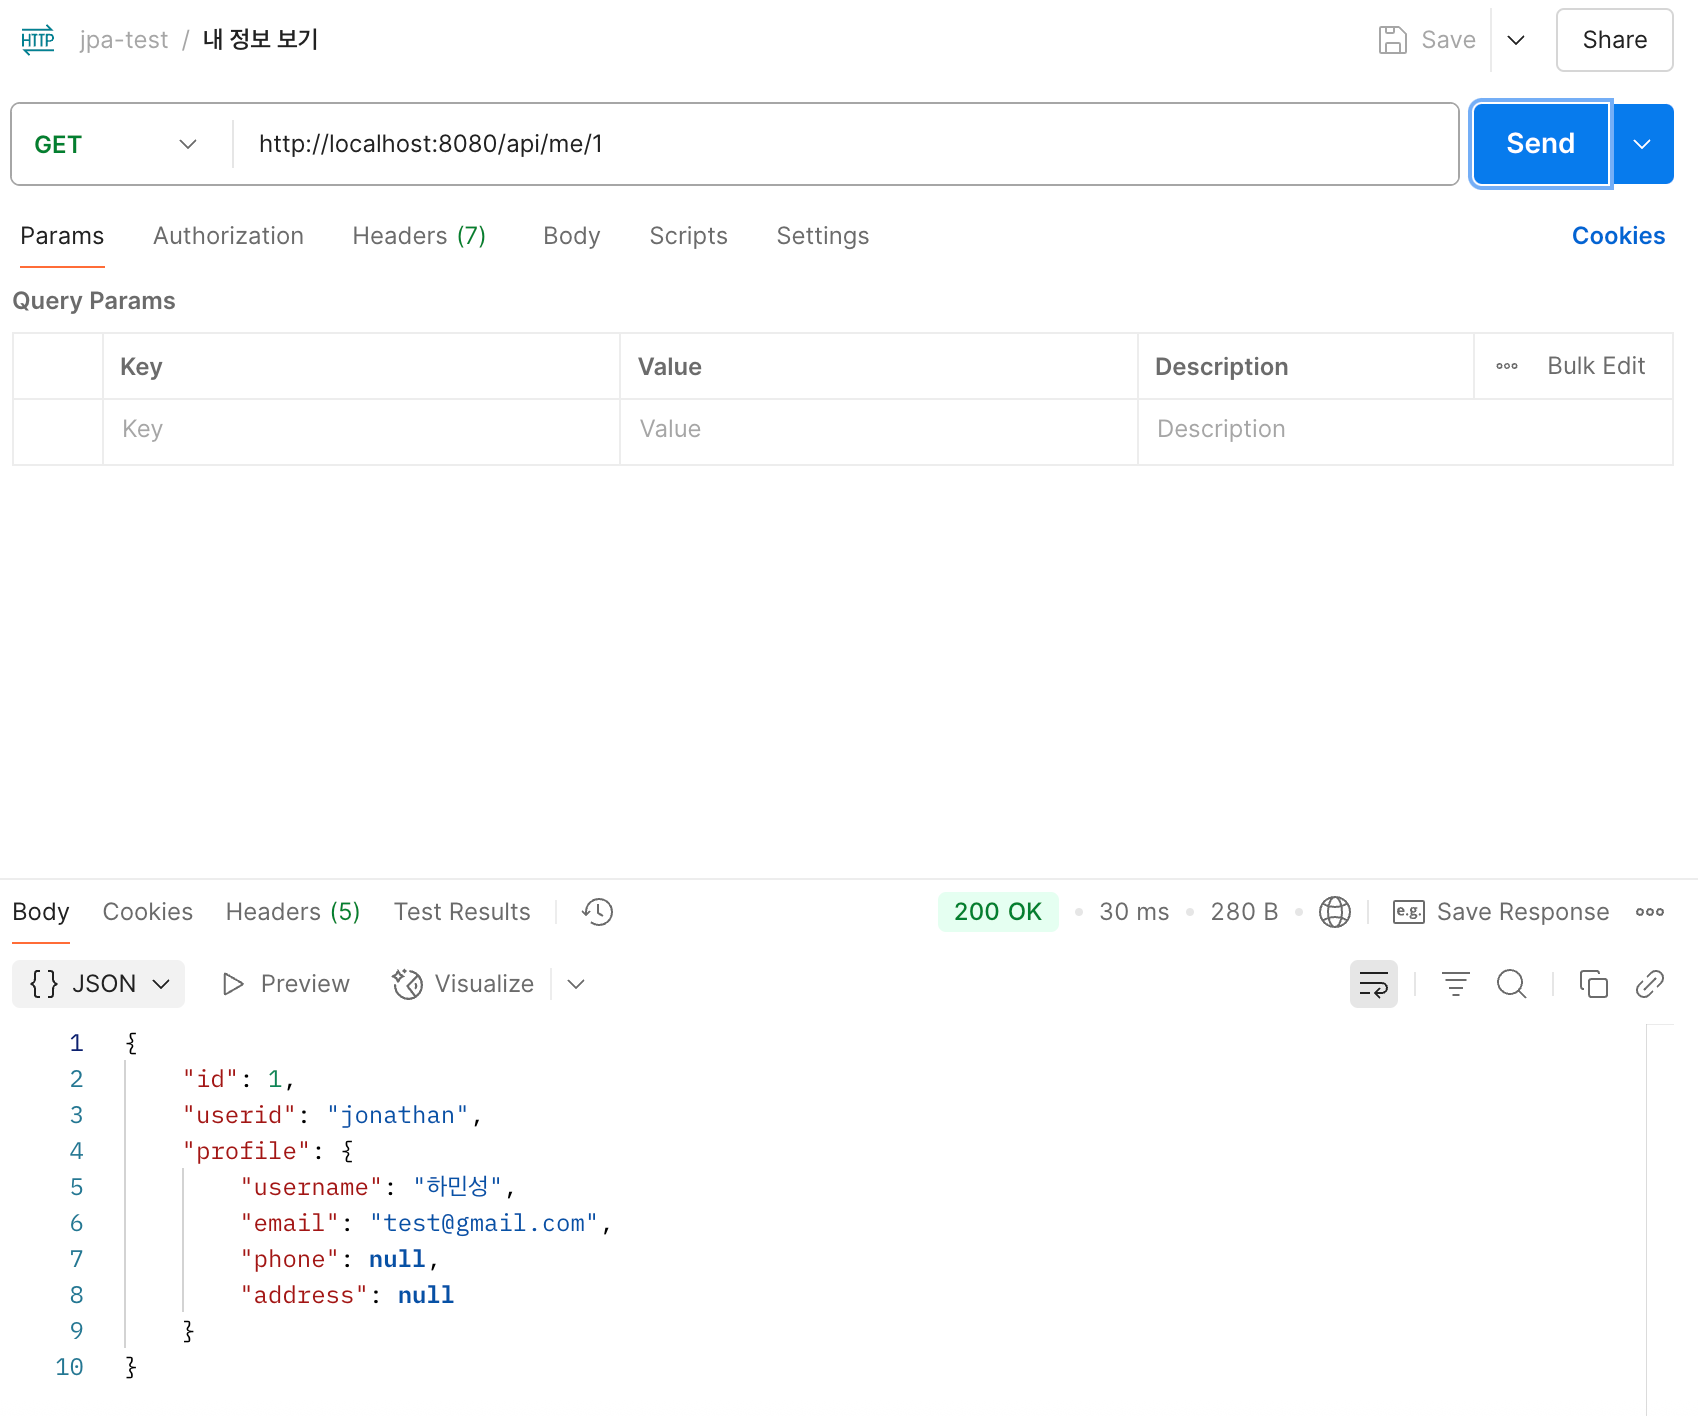
Task: Copy the response body with copy icon
Action: click(1594, 984)
